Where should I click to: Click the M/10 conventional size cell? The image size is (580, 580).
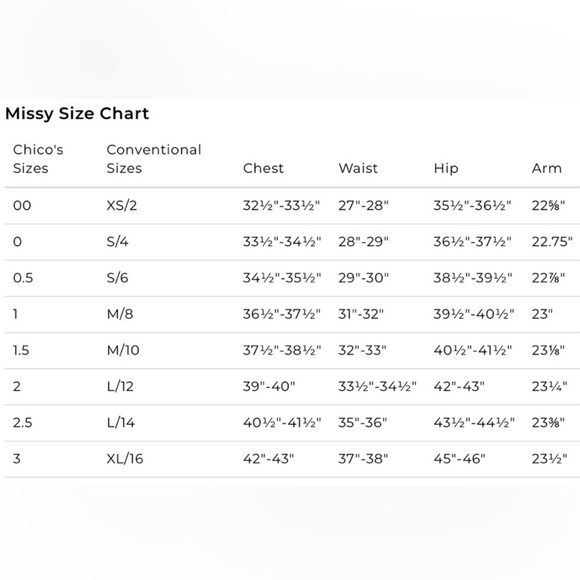tap(123, 350)
